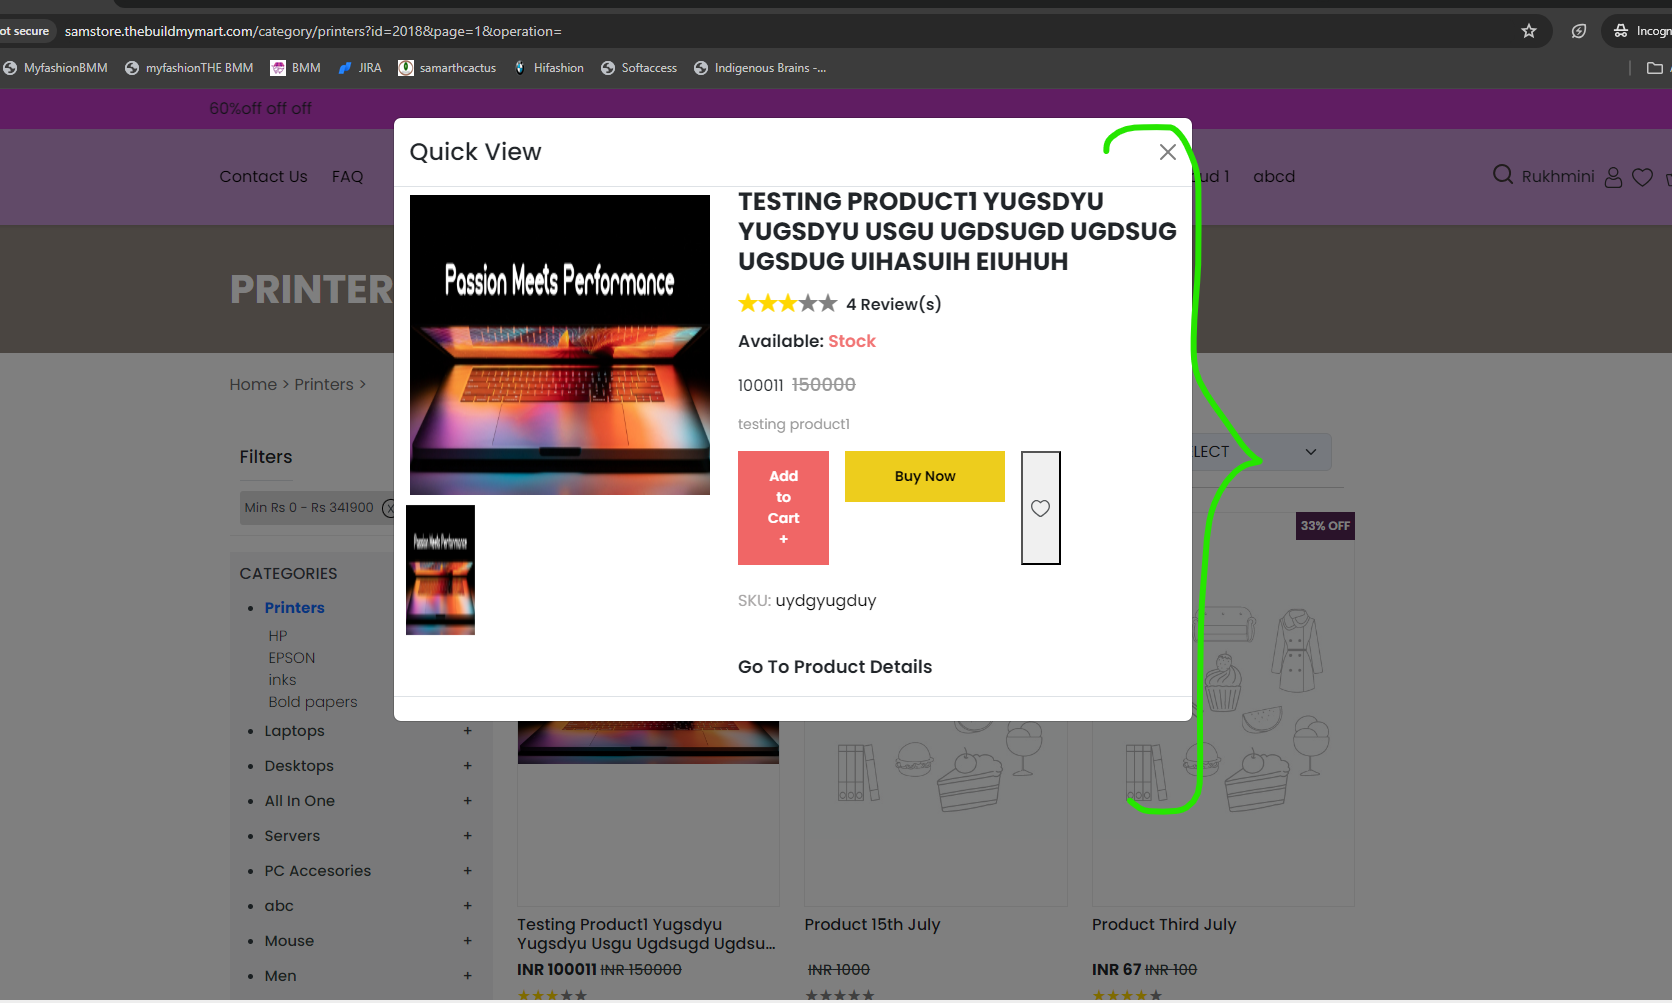
Task: Select the HP subcategory
Action: pos(278,636)
